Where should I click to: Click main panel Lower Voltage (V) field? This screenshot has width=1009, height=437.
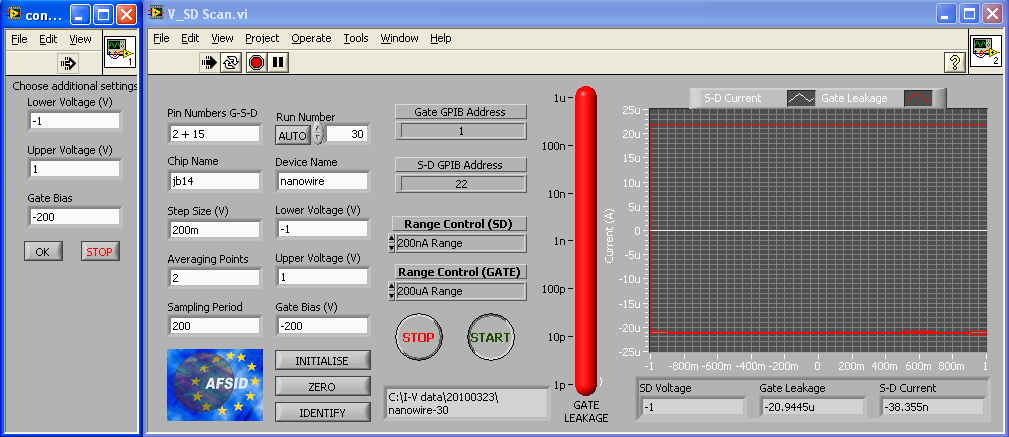tap(322, 229)
